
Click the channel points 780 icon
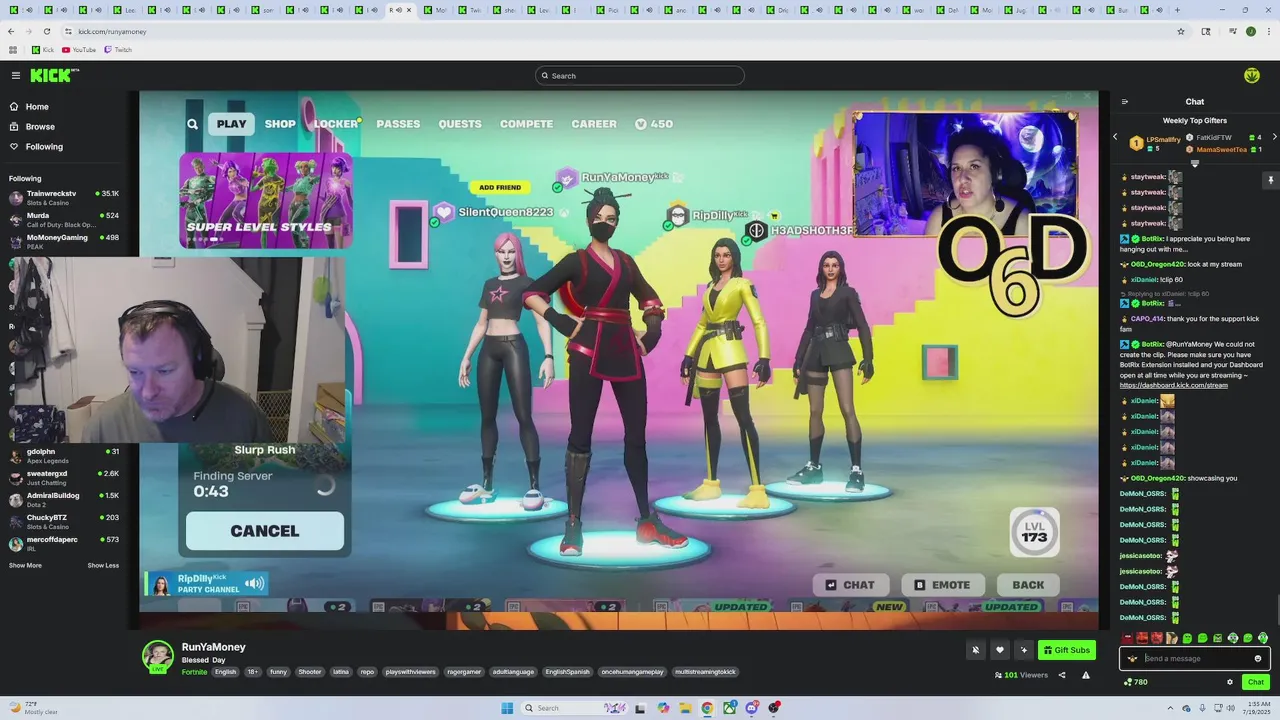pyautogui.click(x=1135, y=682)
